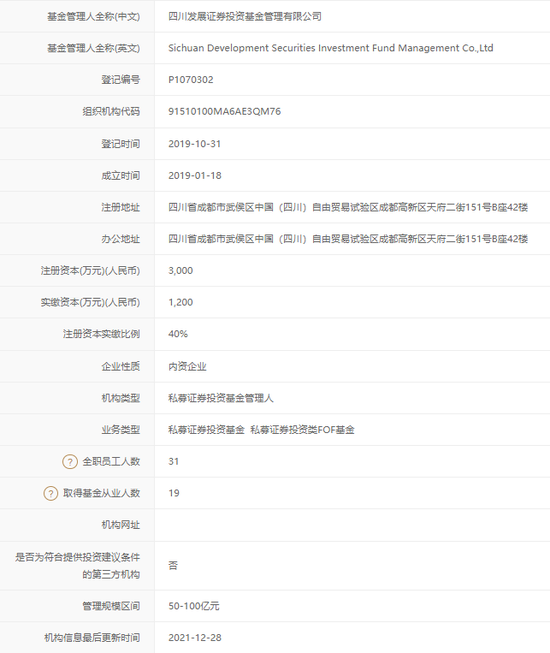Select registered capital value 3,000

pos(181,271)
